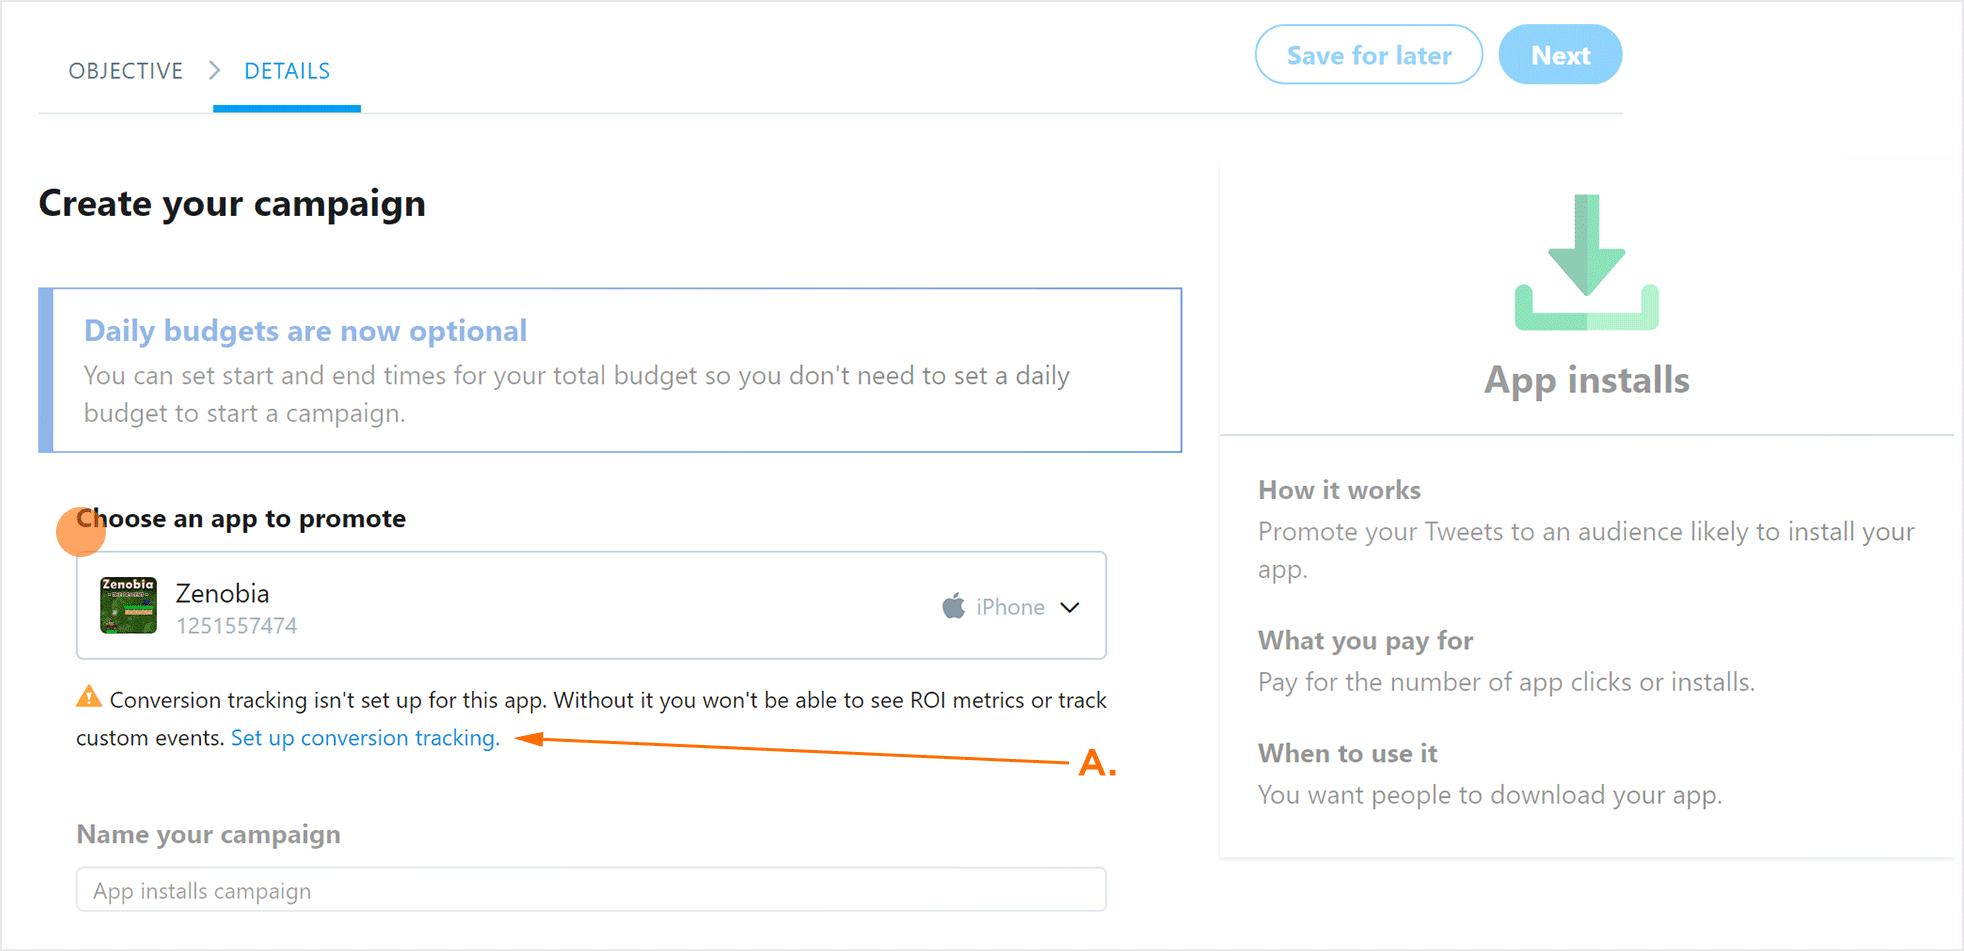
Task: Click the 'Daily budgets are now optional' title
Action: click(x=305, y=331)
